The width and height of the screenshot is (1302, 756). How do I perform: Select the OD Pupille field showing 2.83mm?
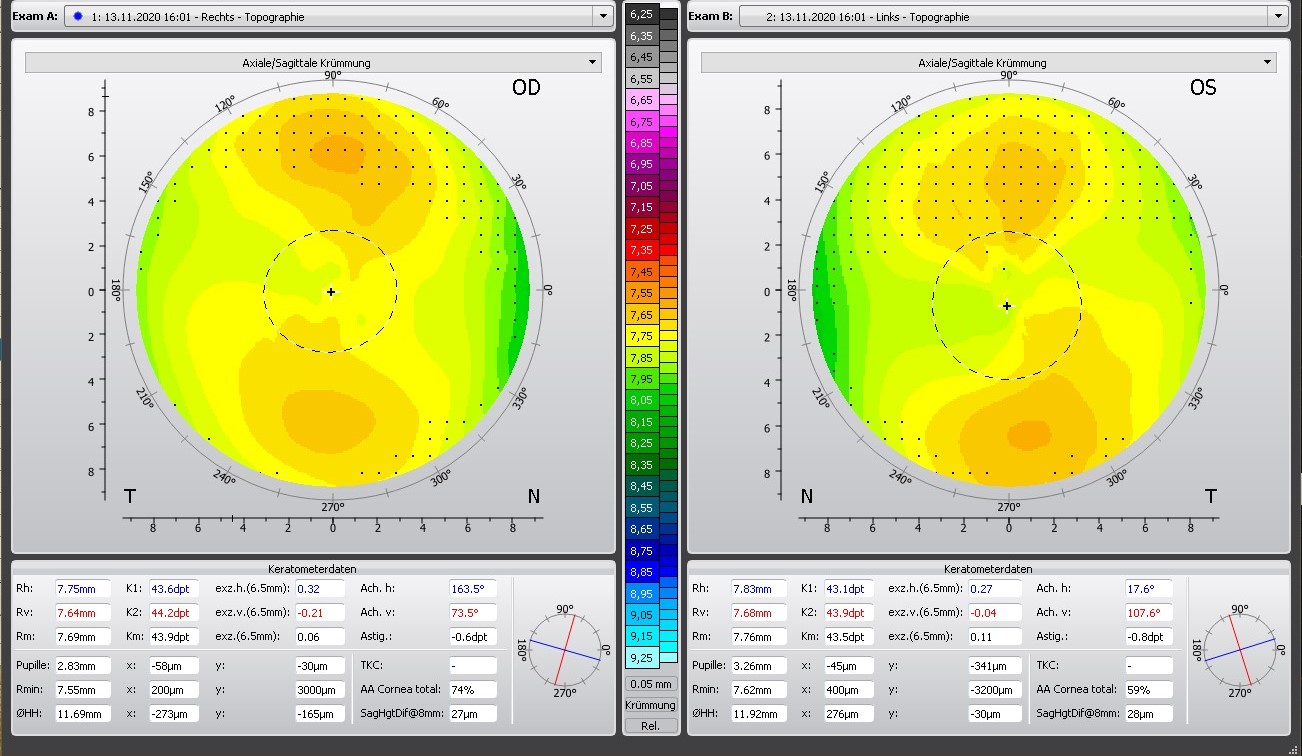coord(82,665)
